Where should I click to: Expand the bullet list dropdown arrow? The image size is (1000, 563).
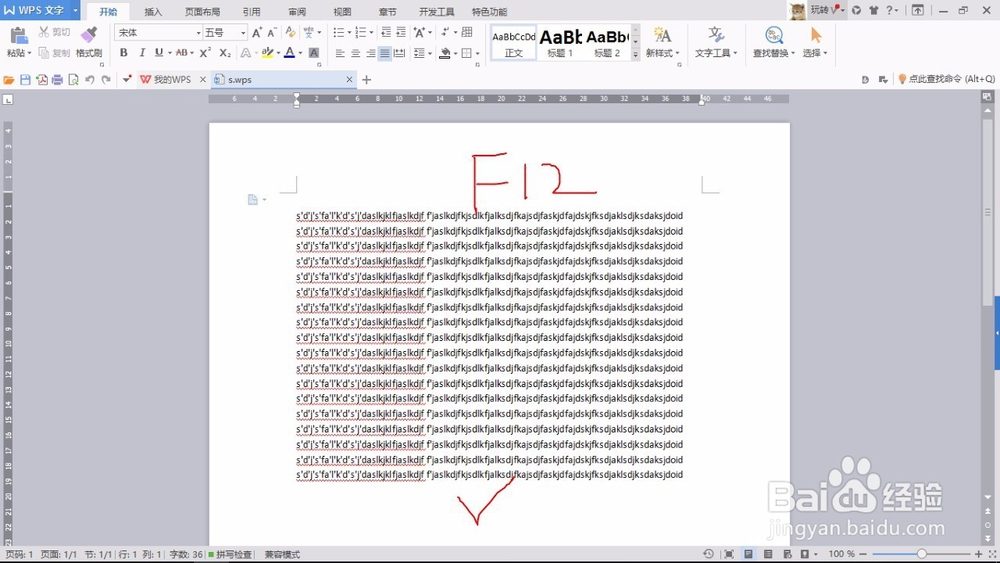(349, 33)
